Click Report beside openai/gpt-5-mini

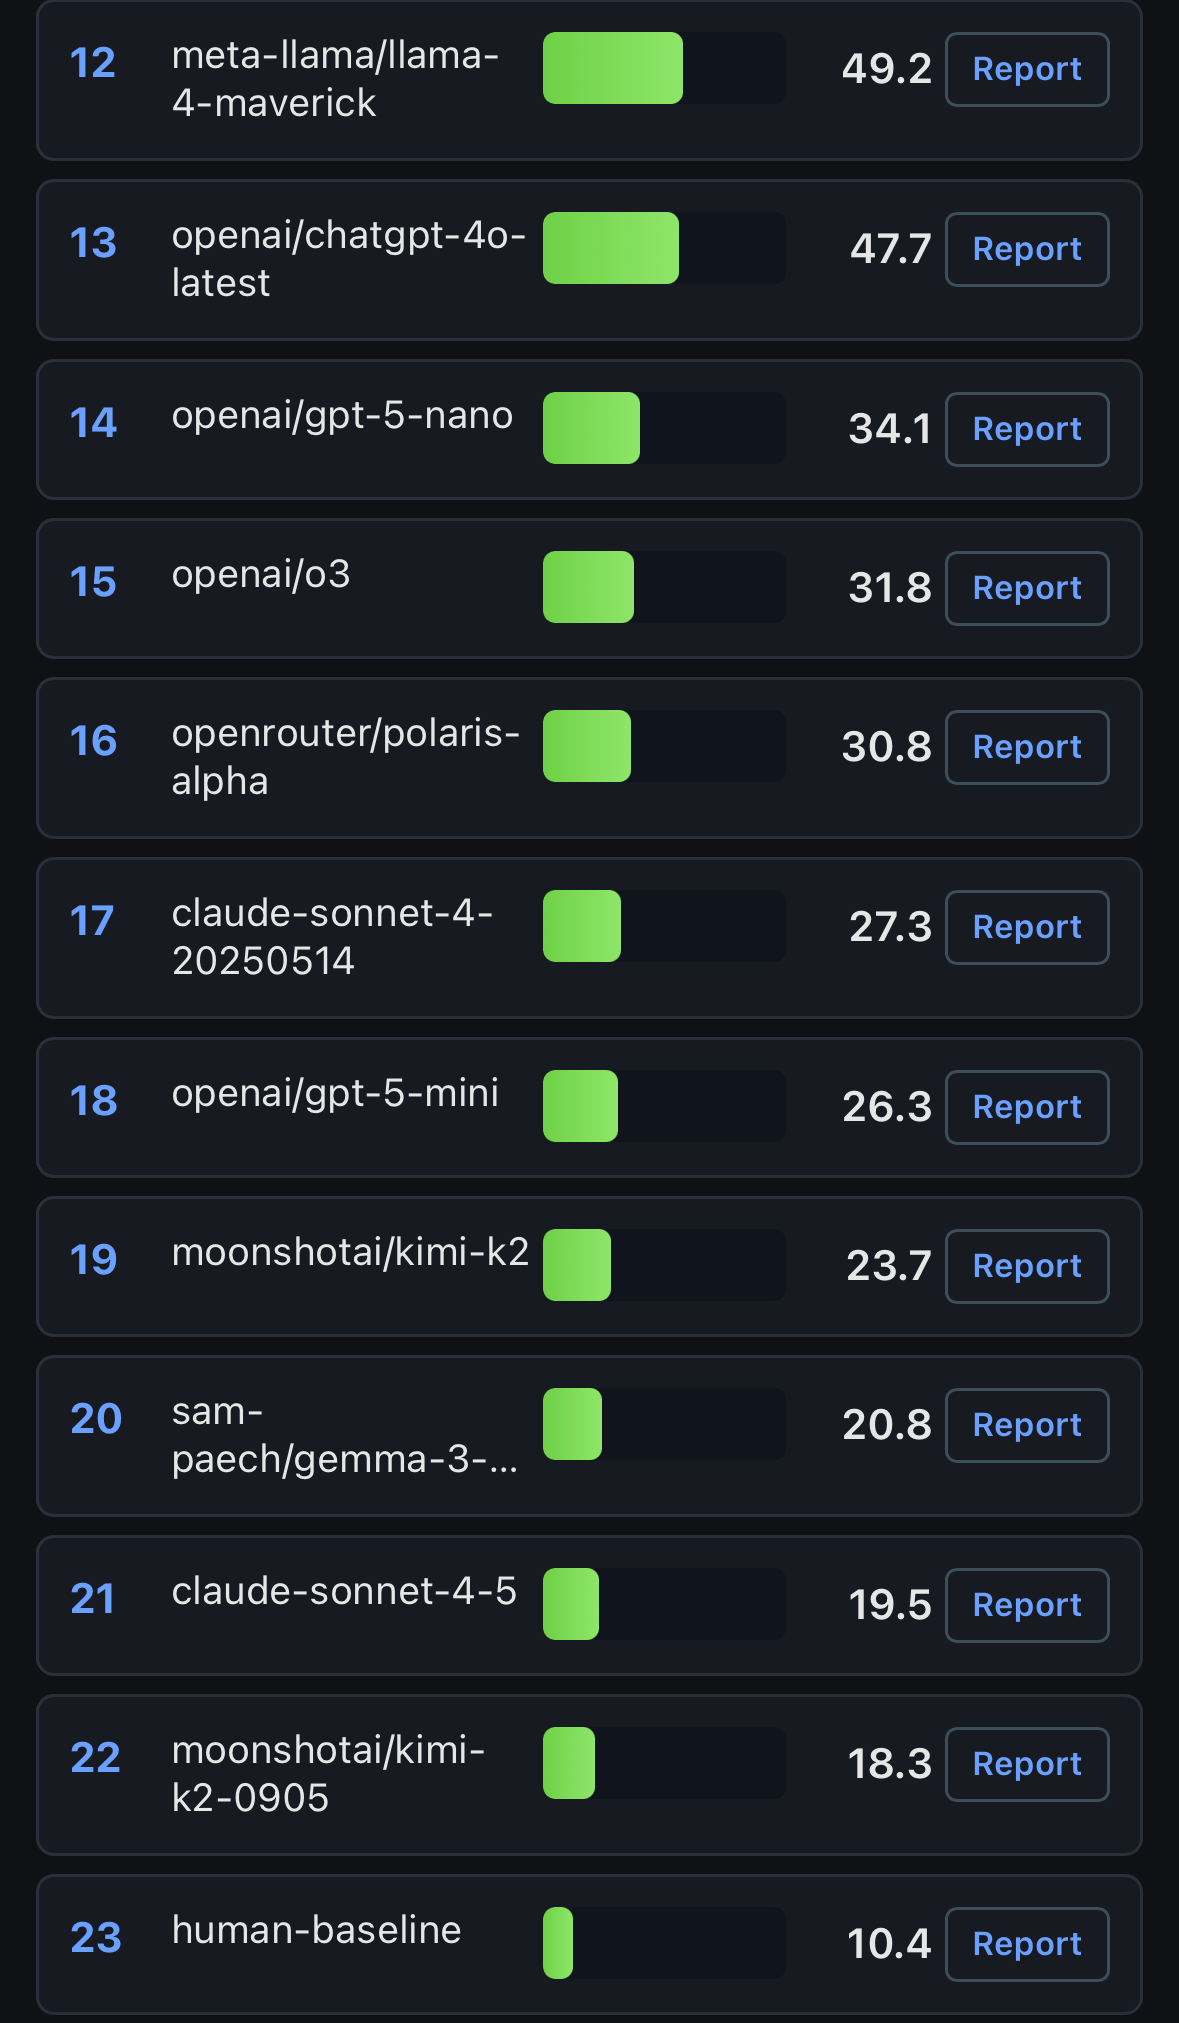[1027, 1108]
